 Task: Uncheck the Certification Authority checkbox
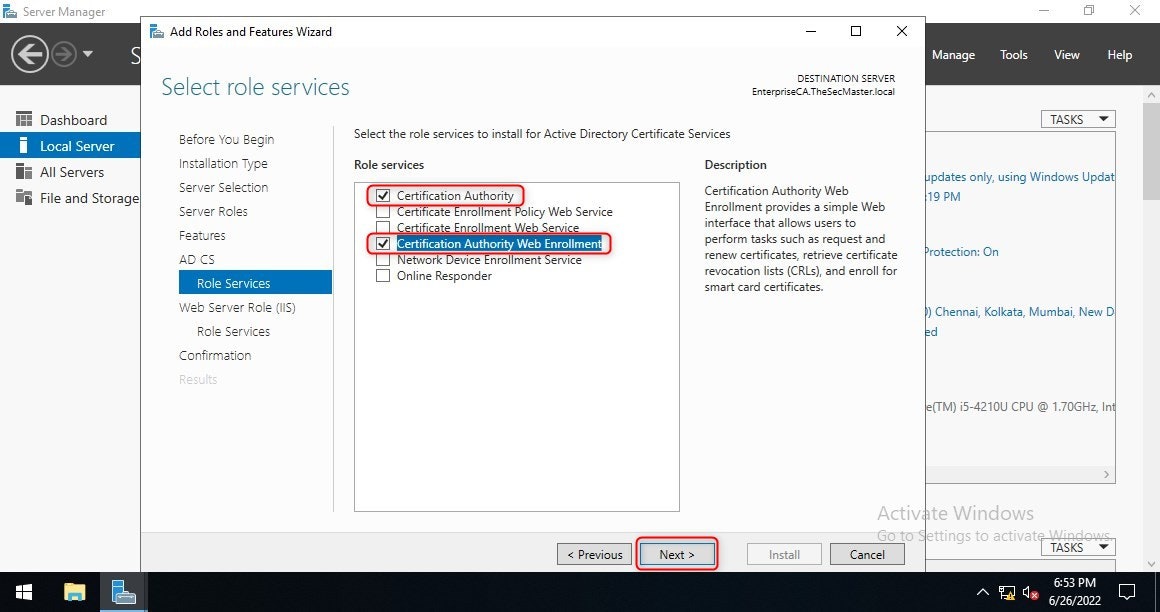382,195
